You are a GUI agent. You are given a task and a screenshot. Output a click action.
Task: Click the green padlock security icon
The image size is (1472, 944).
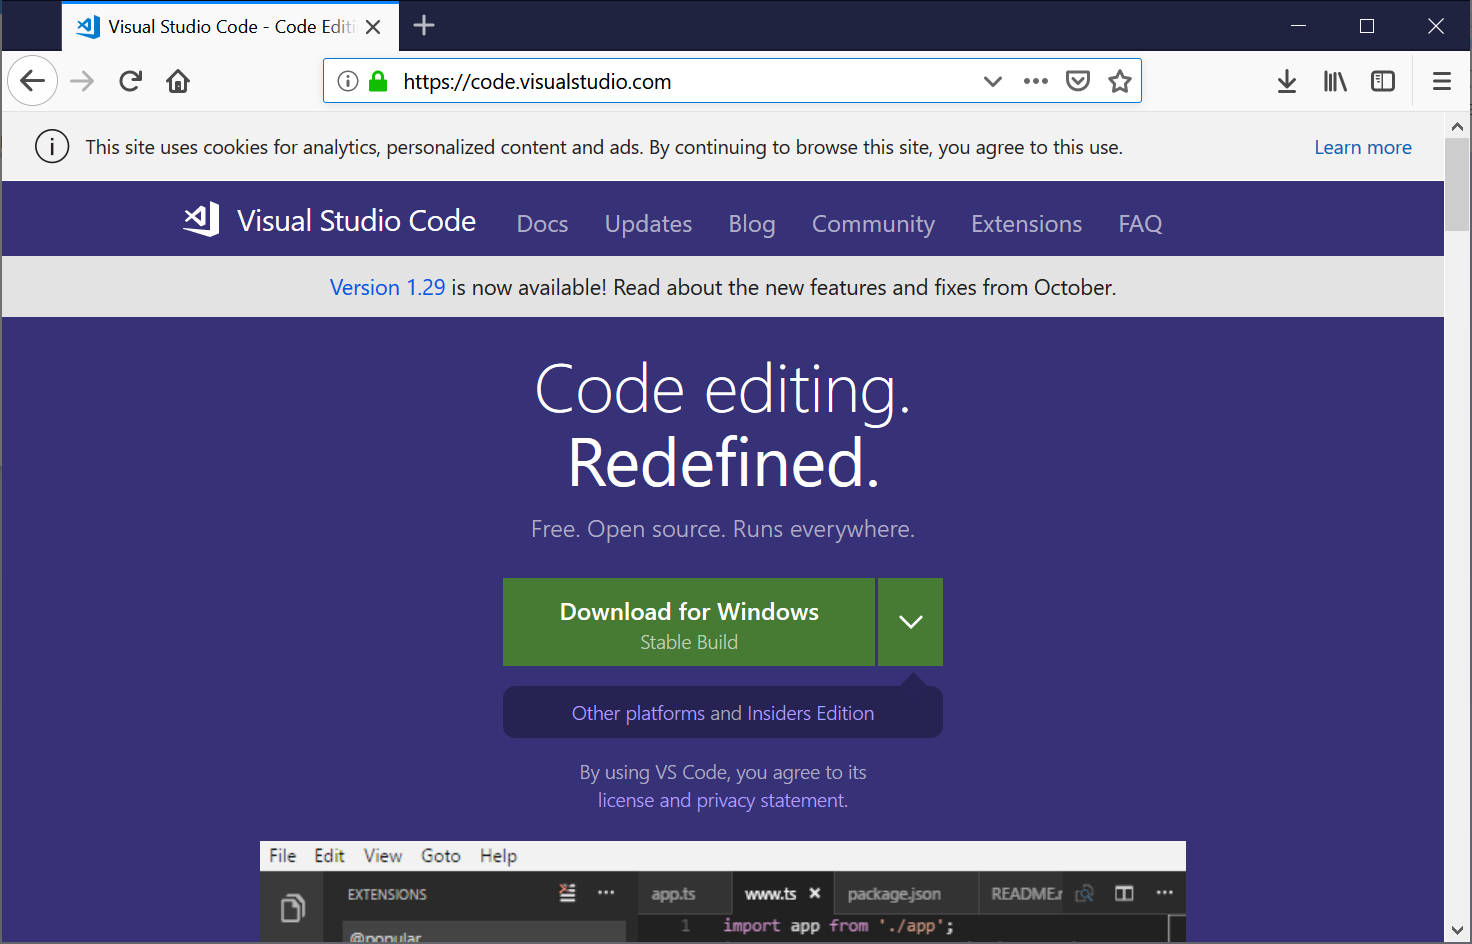point(378,81)
